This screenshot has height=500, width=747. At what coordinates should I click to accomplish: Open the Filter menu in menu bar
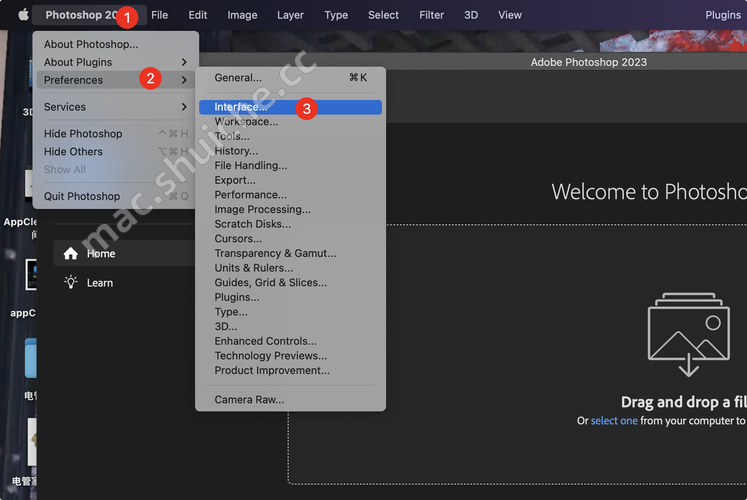pos(432,15)
